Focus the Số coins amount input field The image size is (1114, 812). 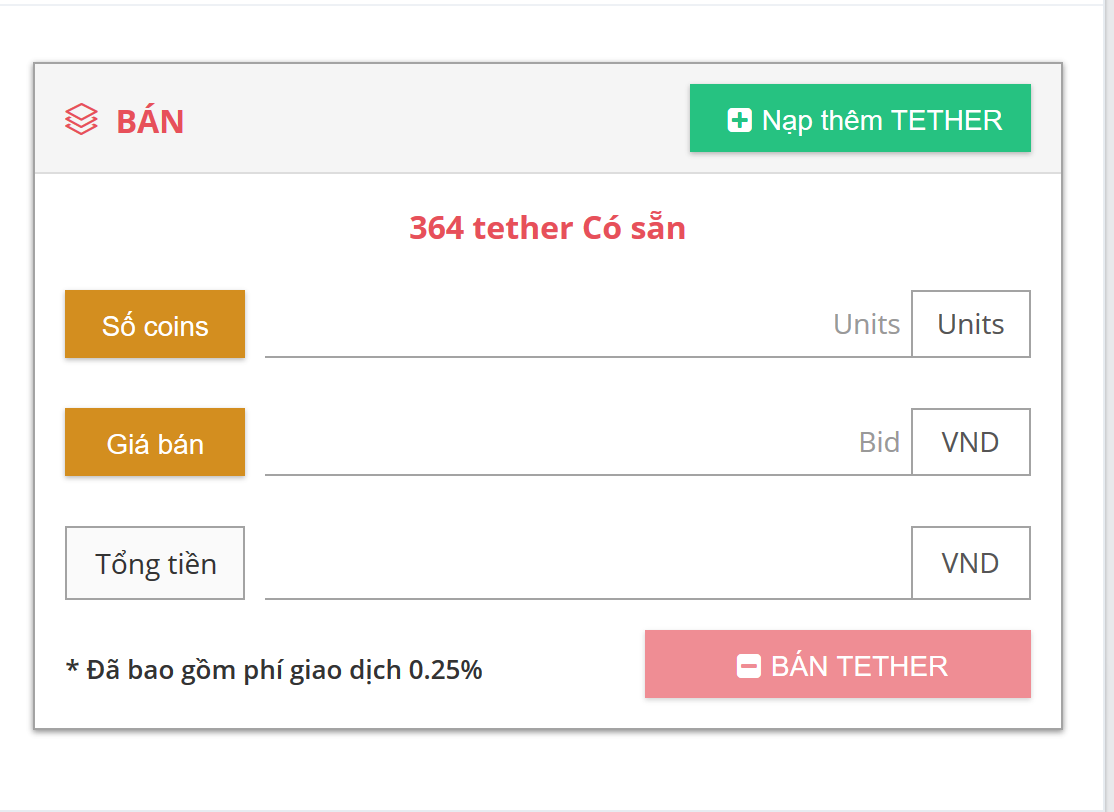pyautogui.click(x=540, y=325)
